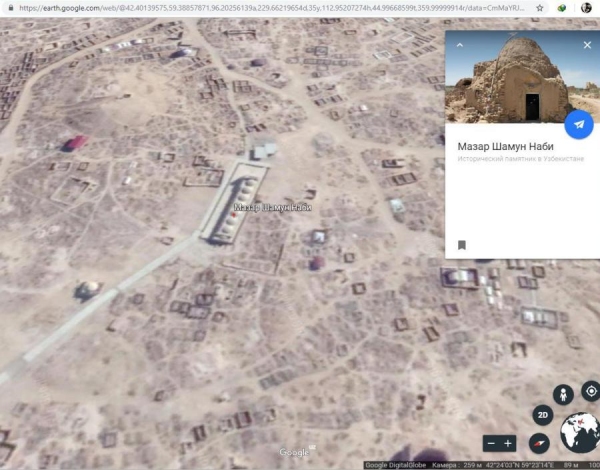Click the Мазар Шамун Наби map label
Screen dimensions: 600x470
pos(273,208)
